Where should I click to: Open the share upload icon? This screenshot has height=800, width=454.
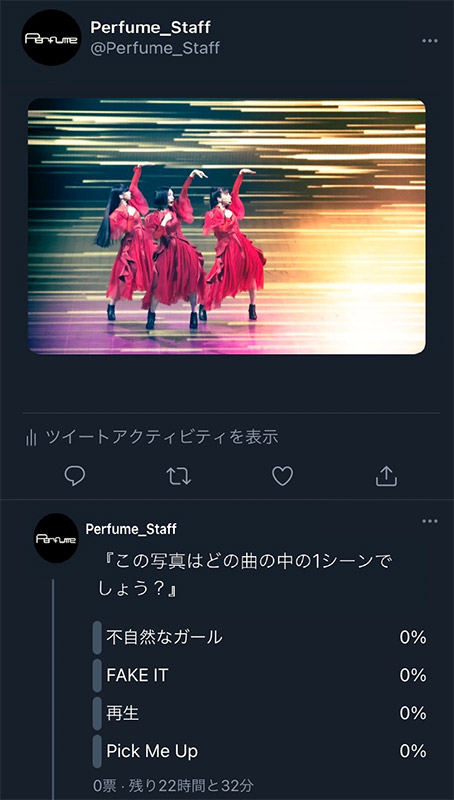(386, 476)
